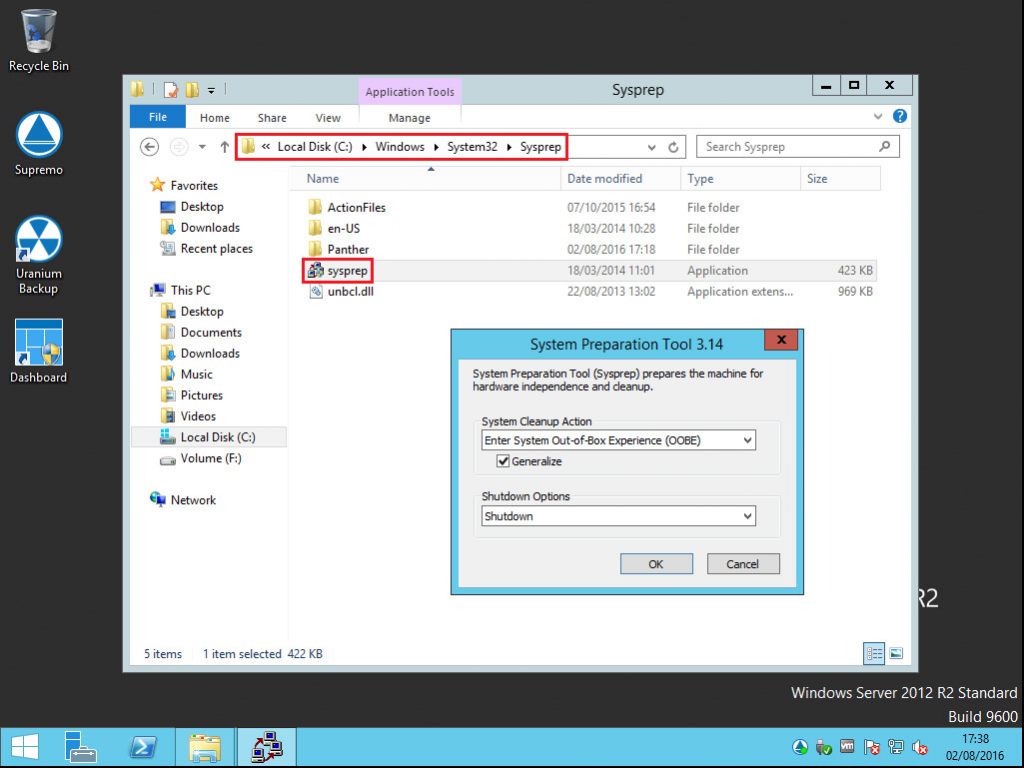The image size is (1024, 768).
Task: Open the Supremo desktop application
Action: [x=38, y=133]
